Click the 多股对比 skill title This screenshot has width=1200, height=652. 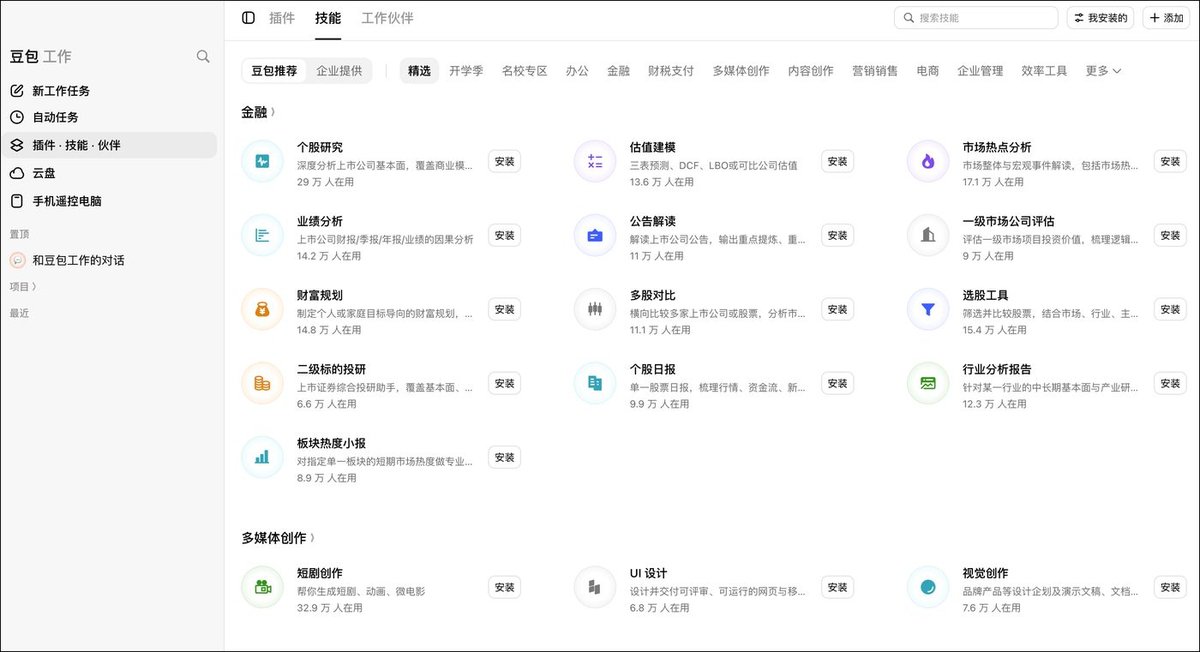652,295
